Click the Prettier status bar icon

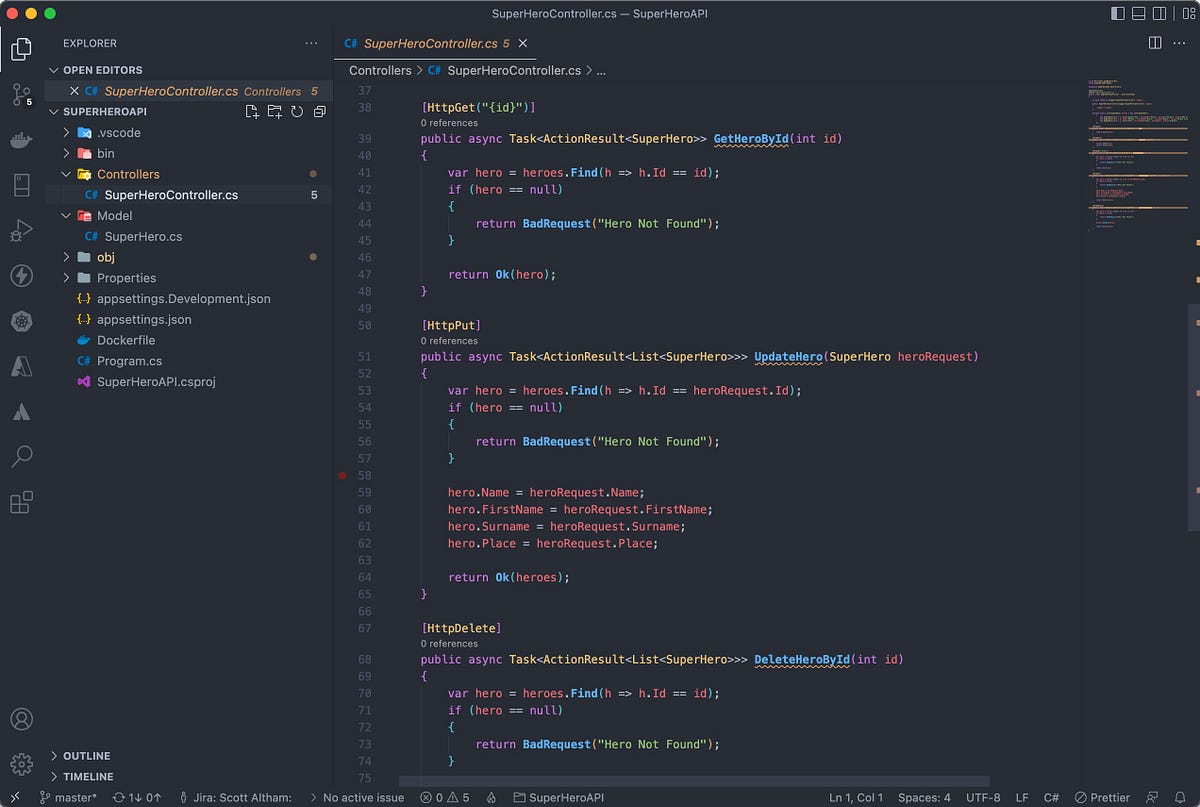pyautogui.click(x=1102, y=797)
